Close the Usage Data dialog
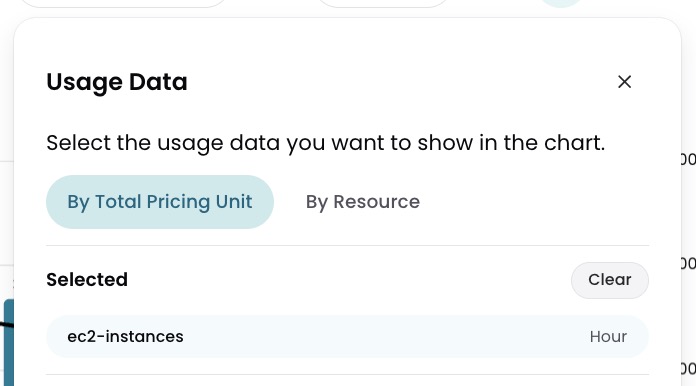This screenshot has height=386, width=696. [624, 82]
